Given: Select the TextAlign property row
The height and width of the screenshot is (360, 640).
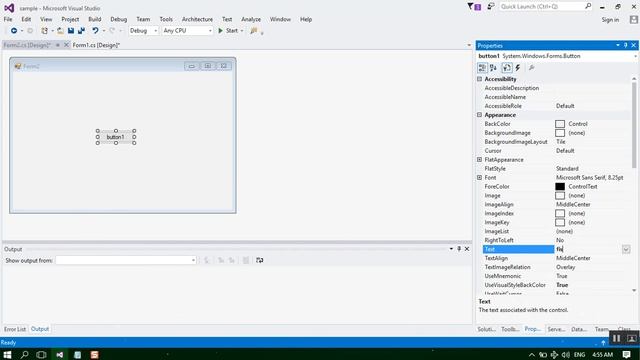Looking at the screenshot, I should [x=557, y=258].
